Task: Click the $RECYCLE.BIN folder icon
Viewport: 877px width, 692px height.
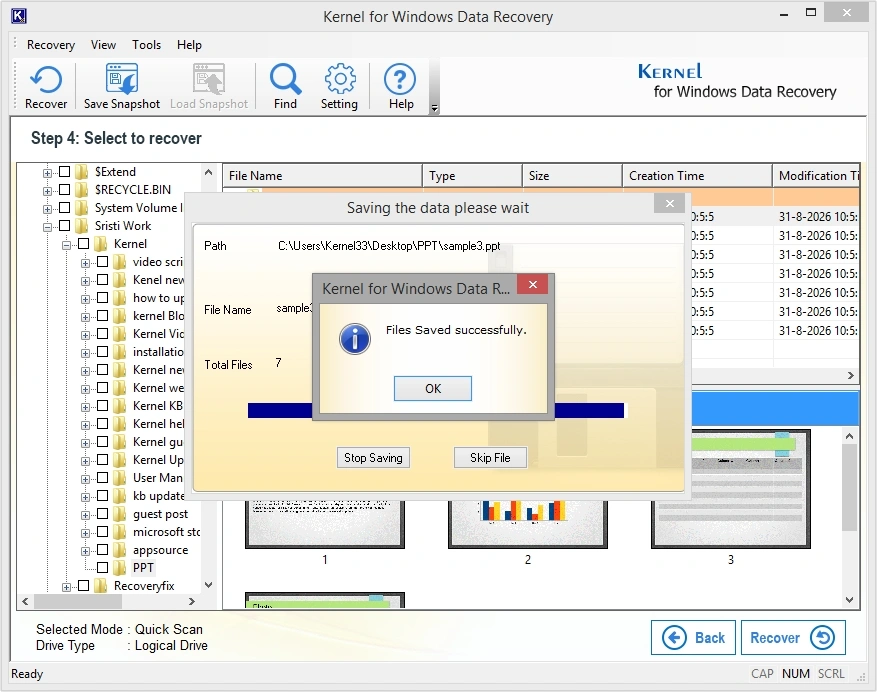Action: point(82,190)
